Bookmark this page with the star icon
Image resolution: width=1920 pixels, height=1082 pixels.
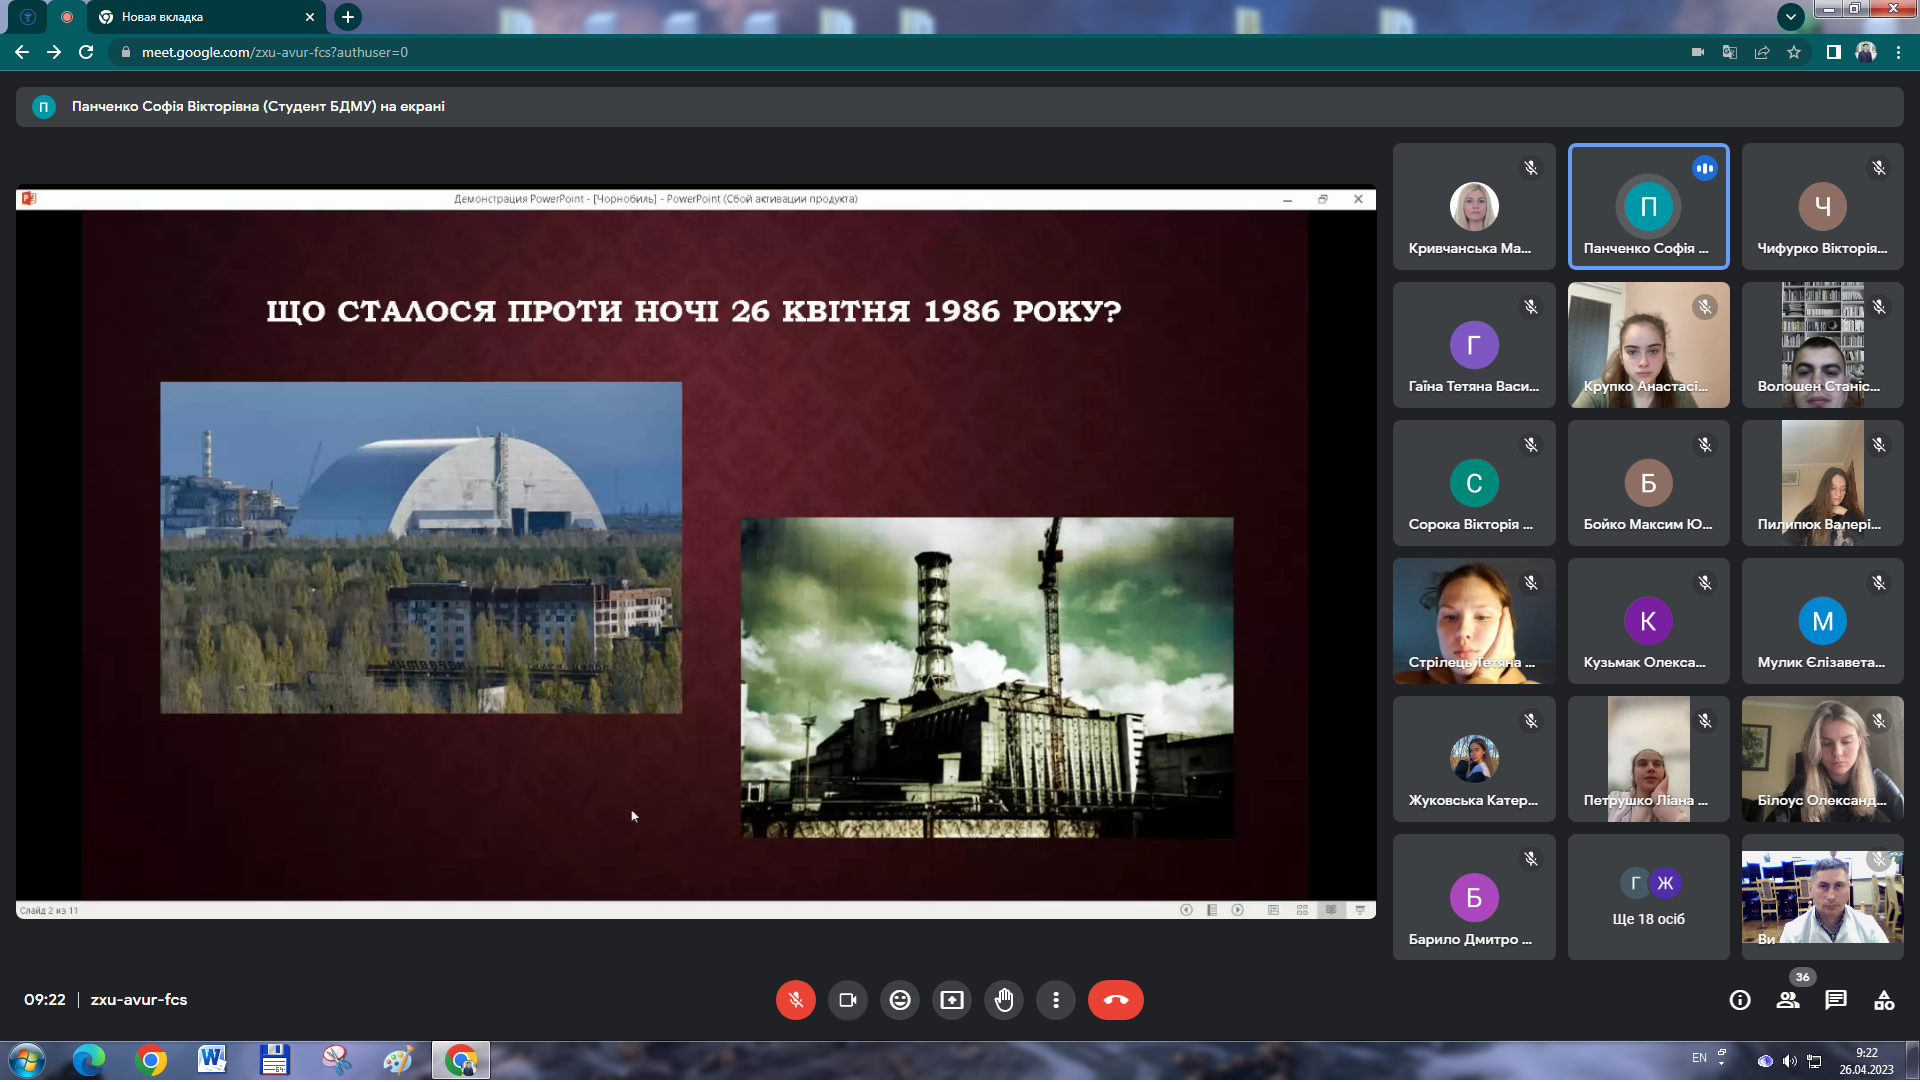coord(1794,52)
